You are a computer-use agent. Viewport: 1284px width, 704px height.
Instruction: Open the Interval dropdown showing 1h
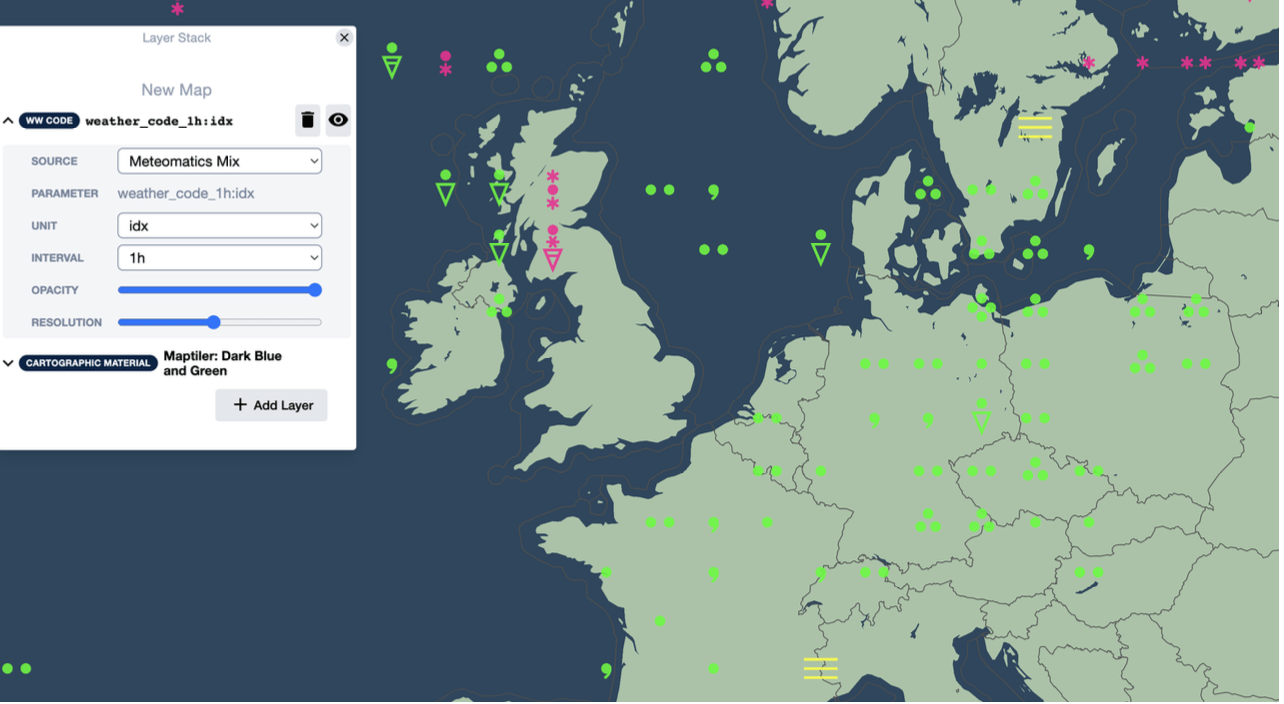[x=220, y=258]
